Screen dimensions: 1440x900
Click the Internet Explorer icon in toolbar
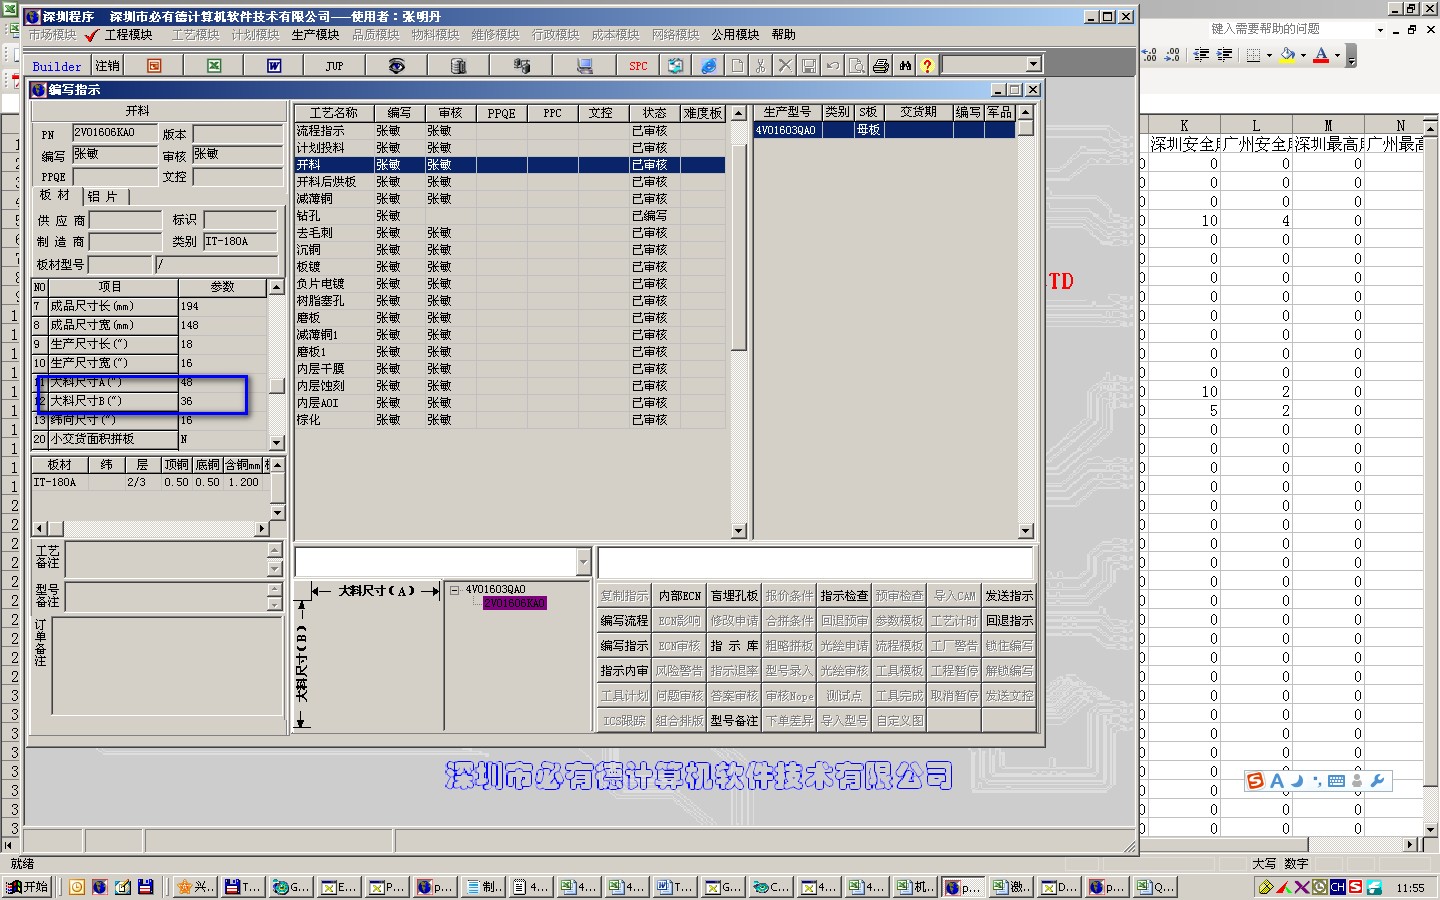708,66
